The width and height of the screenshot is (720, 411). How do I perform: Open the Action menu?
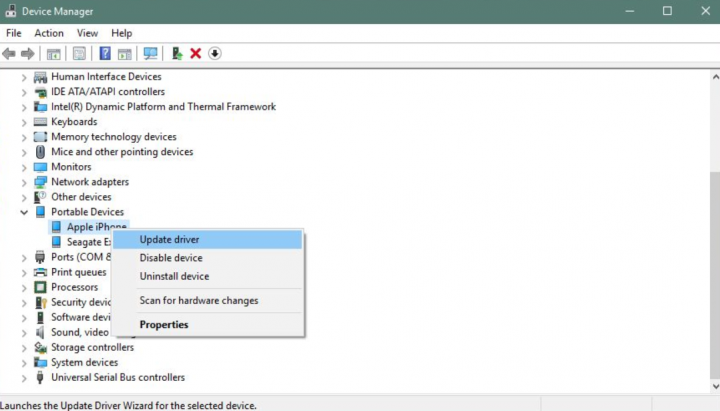[48, 33]
